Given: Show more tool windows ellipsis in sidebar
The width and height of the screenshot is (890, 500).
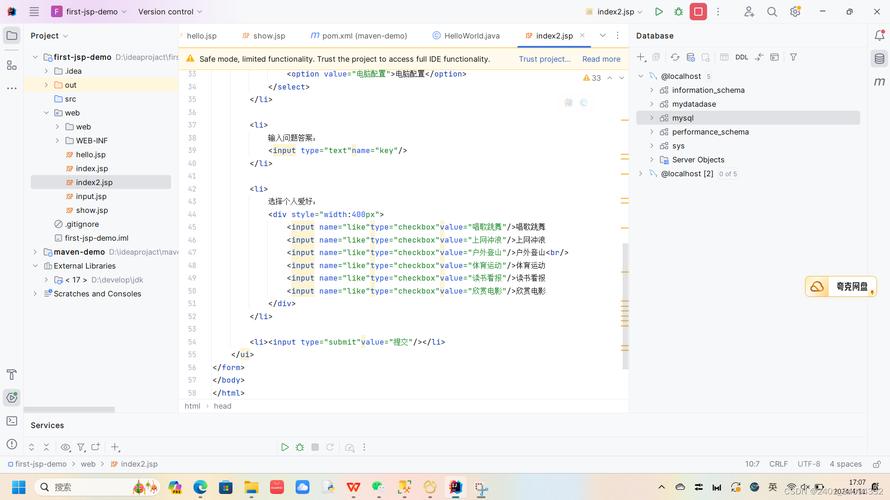Looking at the screenshot, I should coord(11,88).
